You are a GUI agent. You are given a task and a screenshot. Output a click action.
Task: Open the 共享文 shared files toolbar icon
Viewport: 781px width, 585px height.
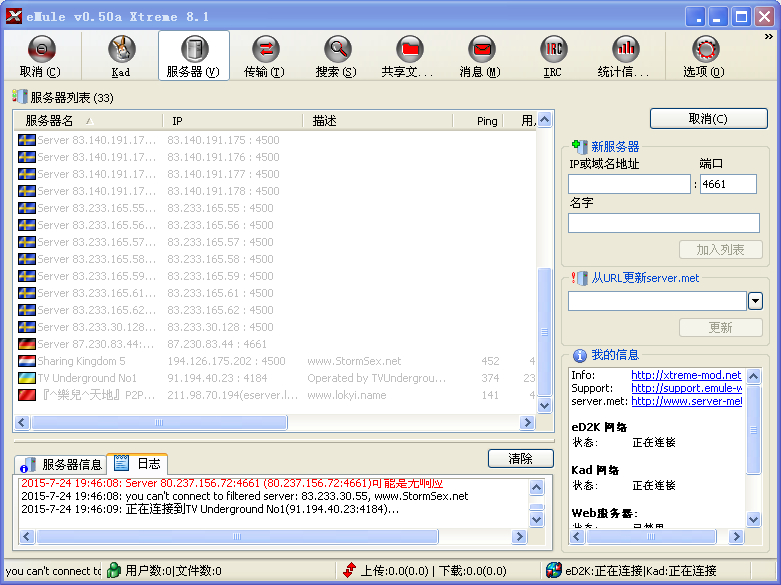409,49
